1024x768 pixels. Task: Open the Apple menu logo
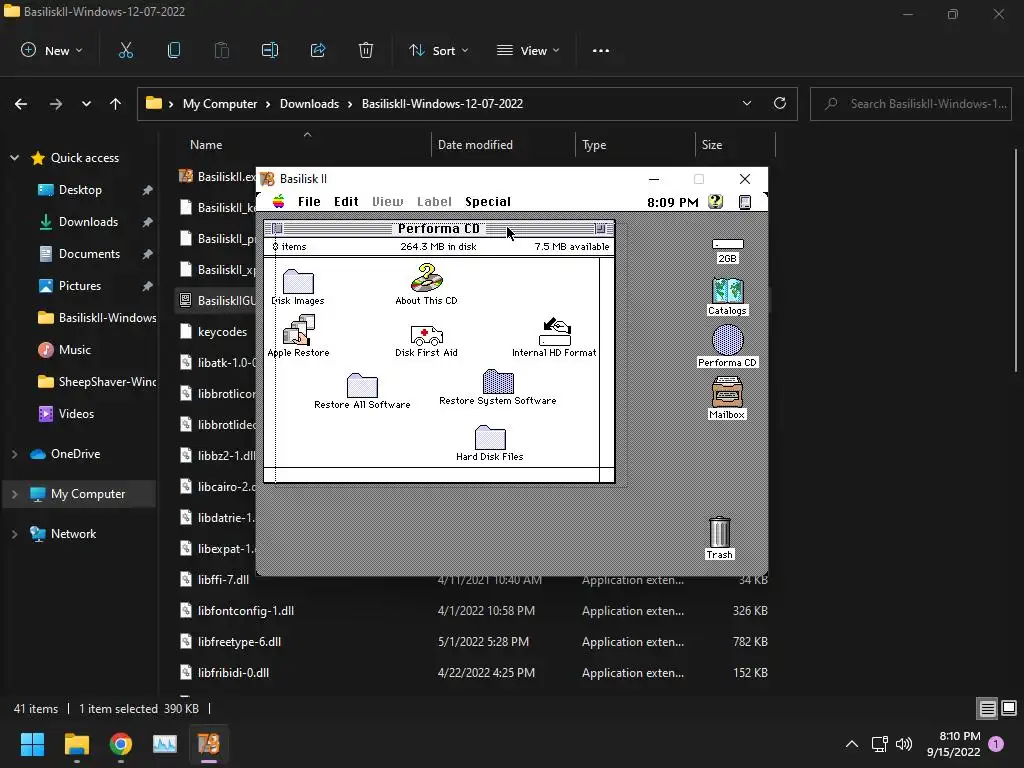[279, 201]
